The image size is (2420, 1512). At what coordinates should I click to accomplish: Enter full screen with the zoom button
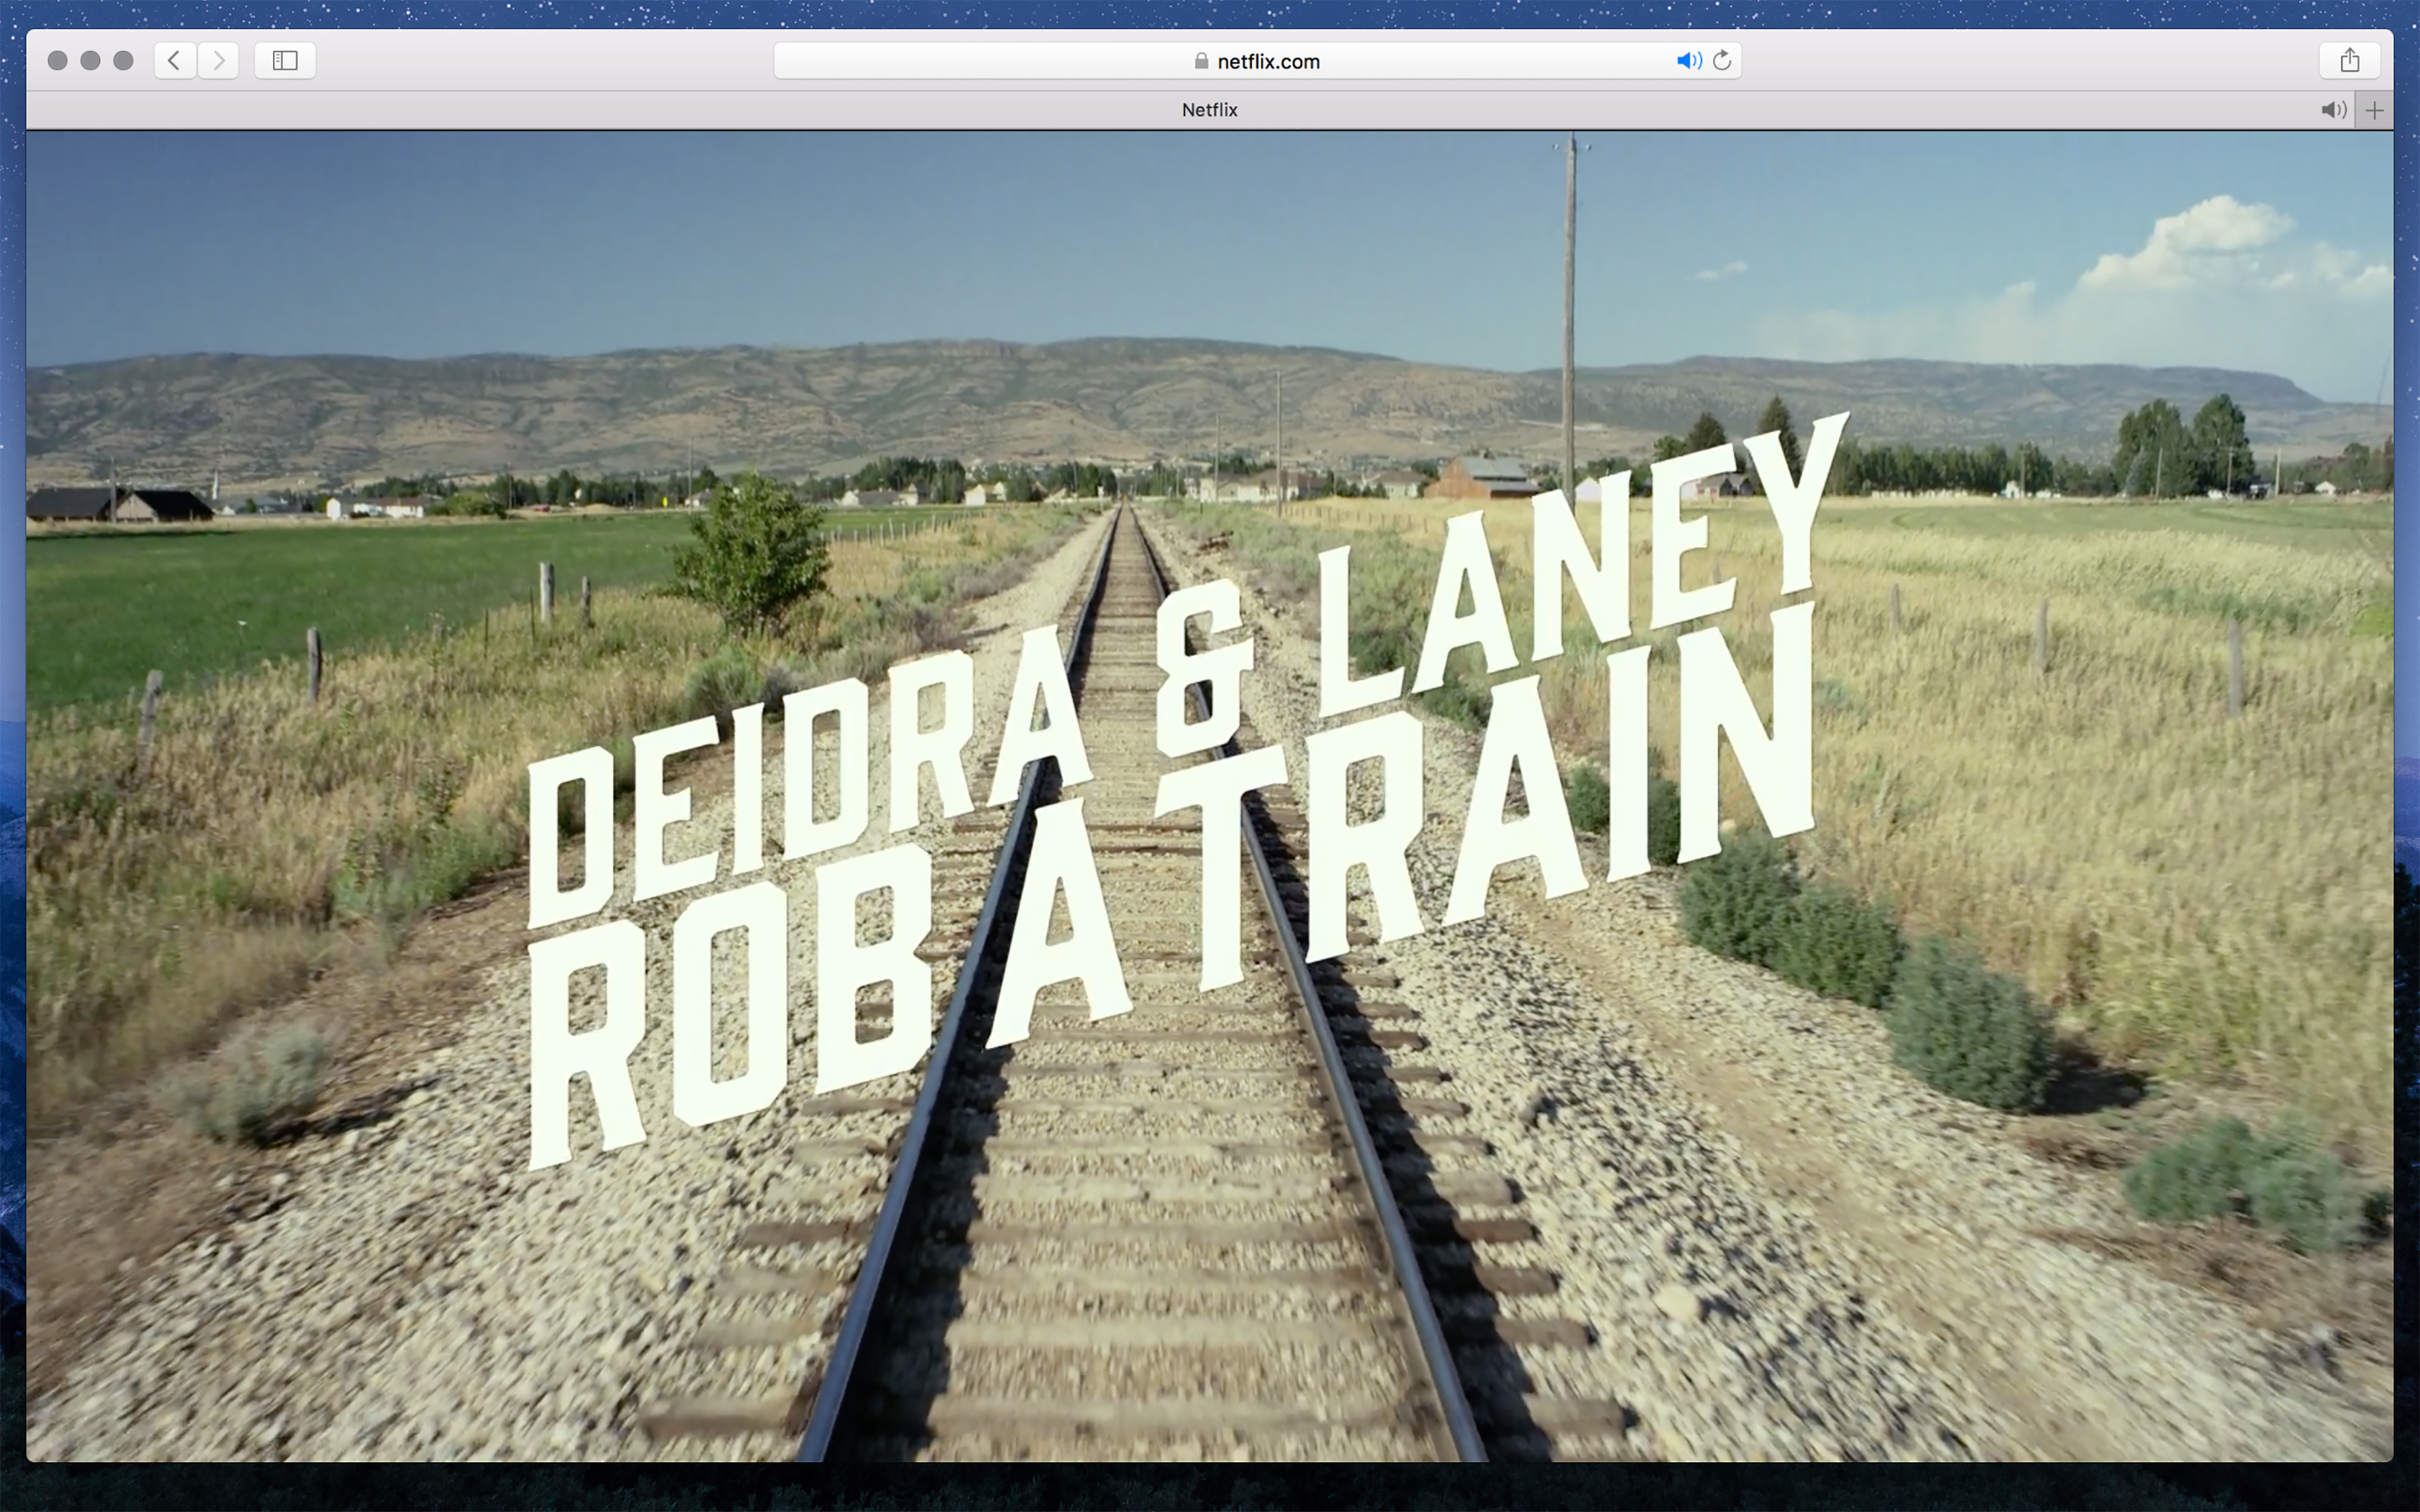[x=123, y=60]
